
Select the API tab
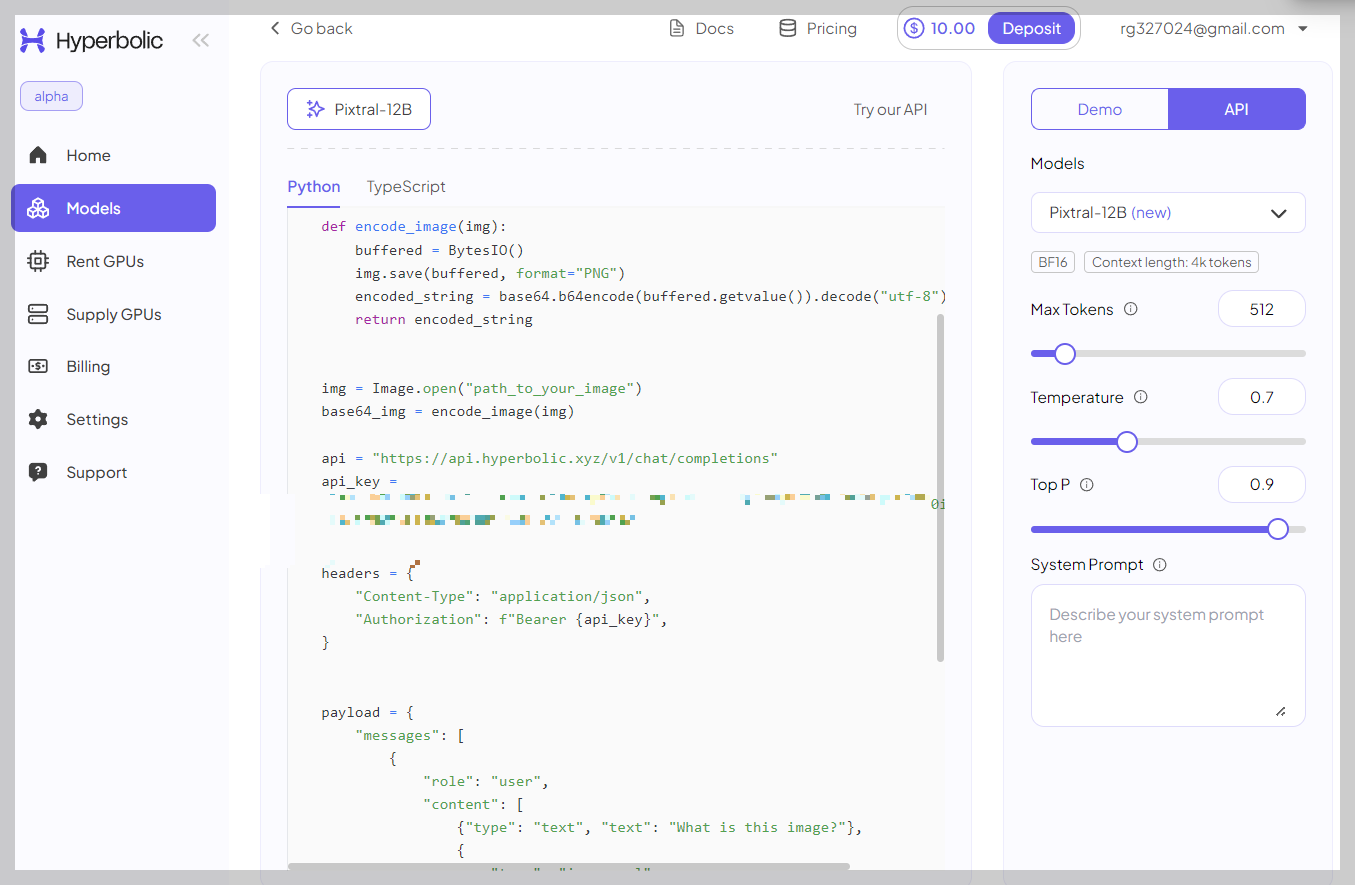point(1237,109)
